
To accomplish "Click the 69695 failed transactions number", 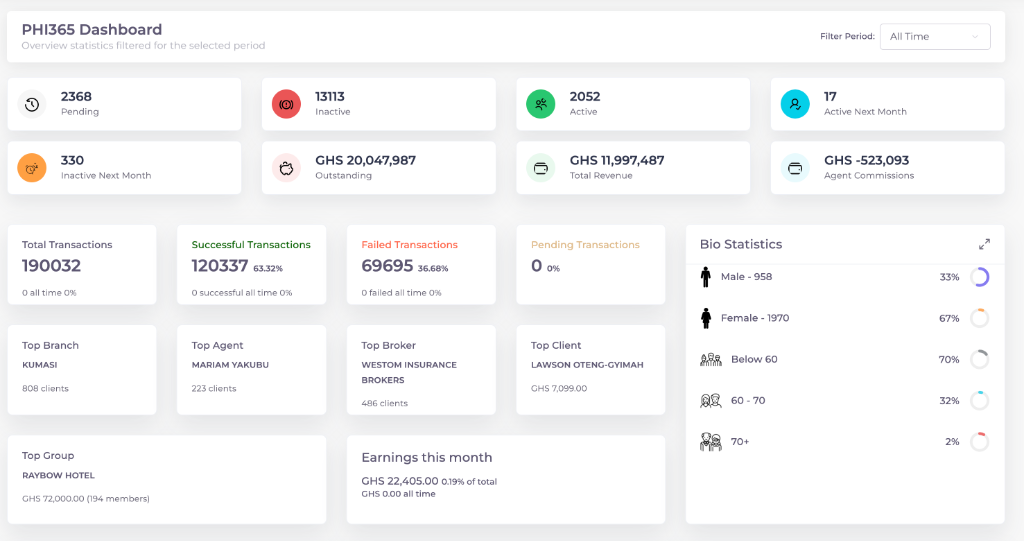I will pyautogui.click(x=387, y=266).
